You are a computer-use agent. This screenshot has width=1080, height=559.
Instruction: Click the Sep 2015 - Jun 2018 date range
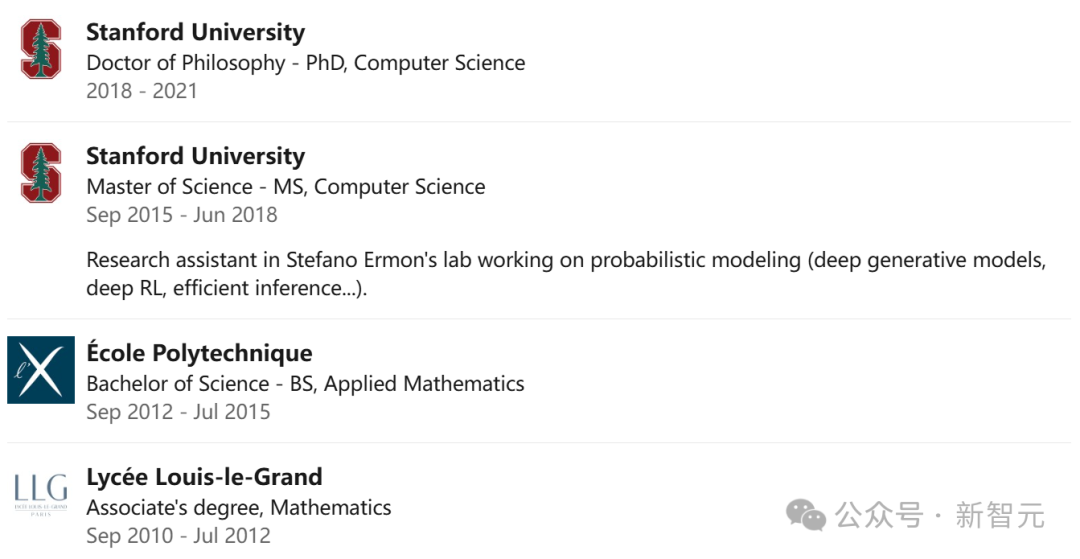[x=182, y=215]
